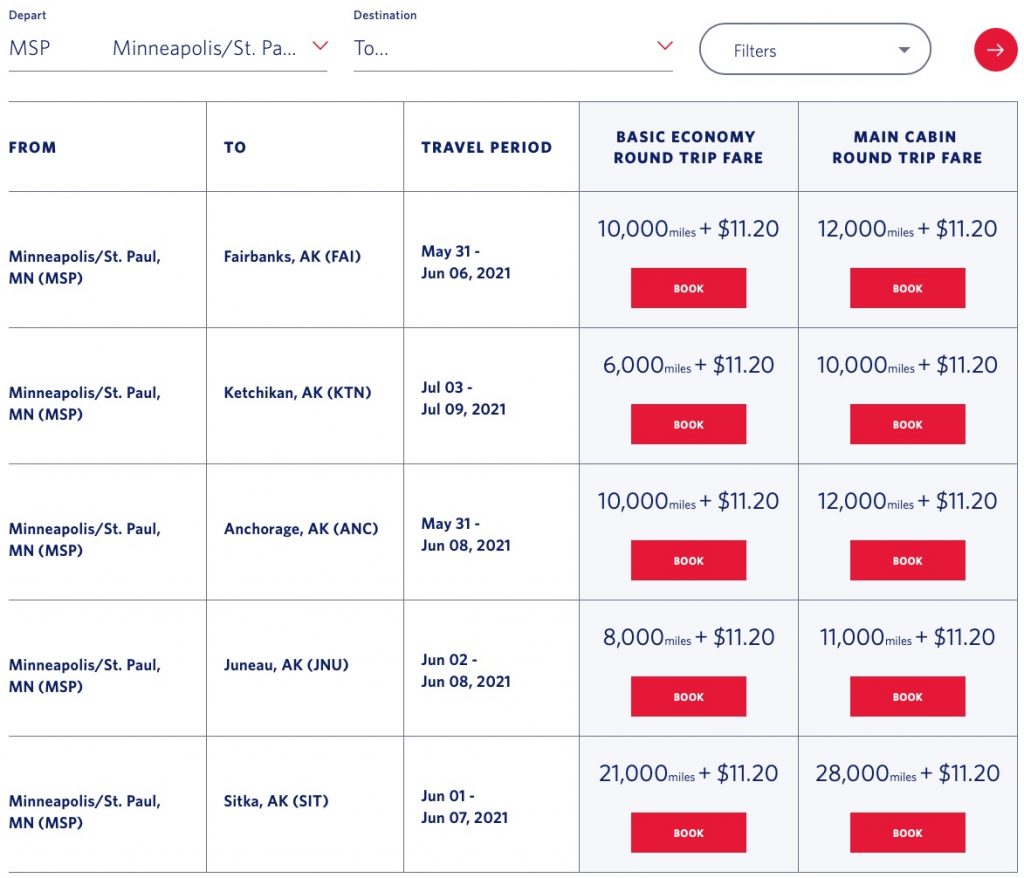Click the red arrow search button
This screenshot has height=878, width=1024.
(995, 49)
